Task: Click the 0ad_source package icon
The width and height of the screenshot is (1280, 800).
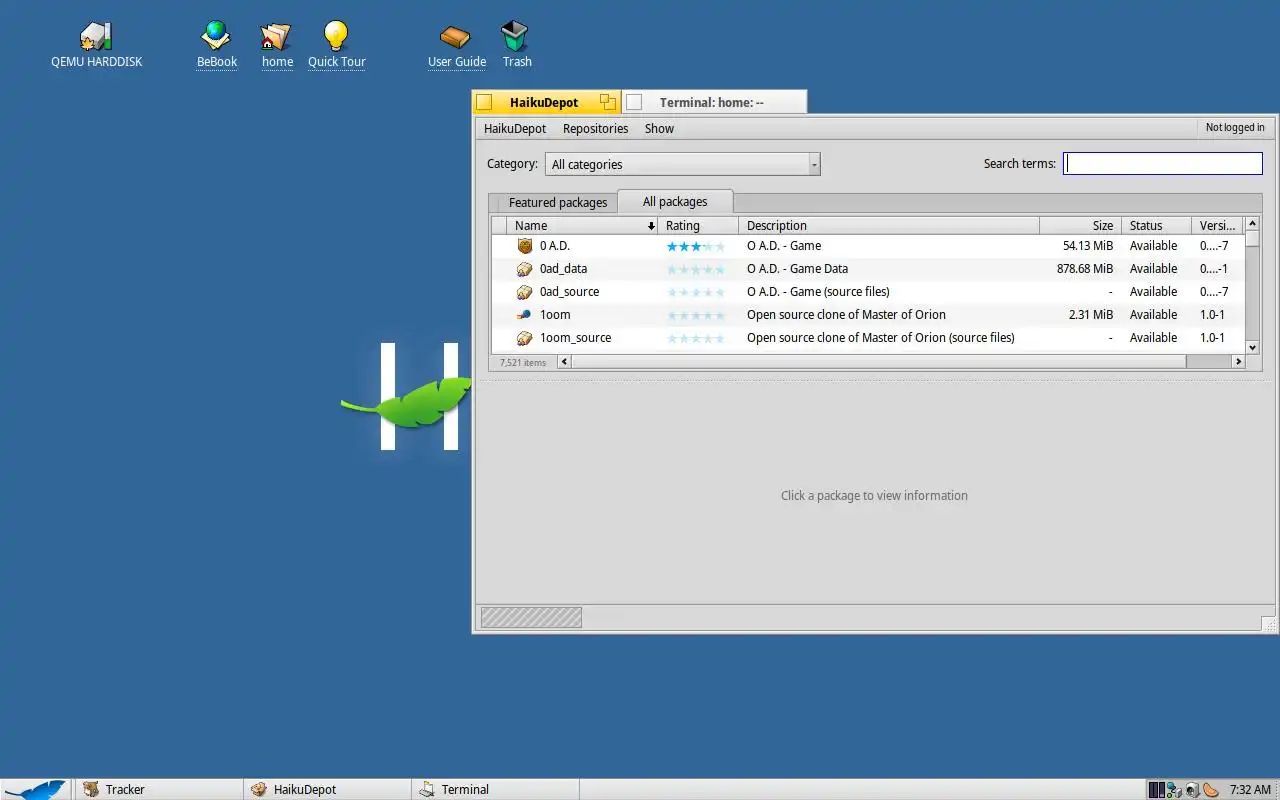Action: tap(524, 292)
